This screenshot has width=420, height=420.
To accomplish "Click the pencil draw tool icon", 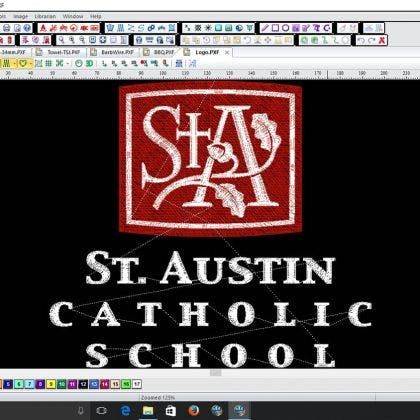I will point(265,28).
